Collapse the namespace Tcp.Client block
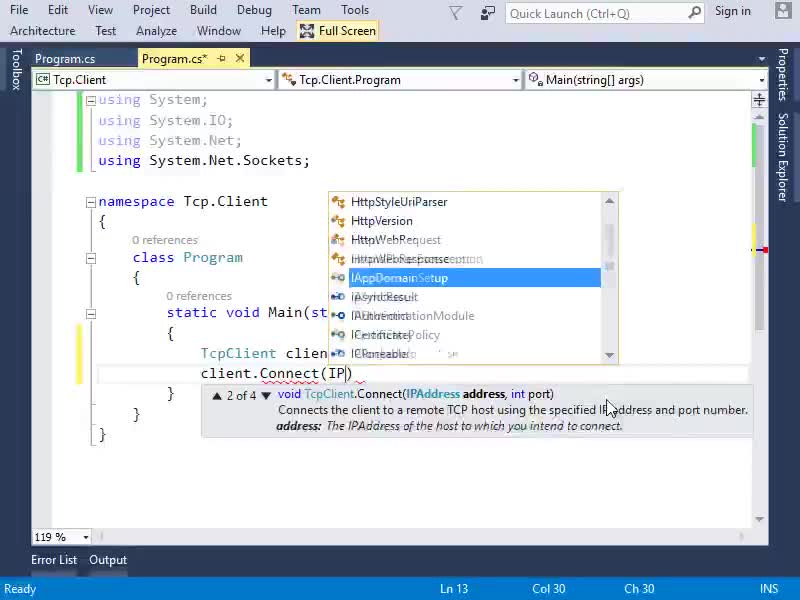The height and width of the screenshot is (600, 800). (x=91, y=203)
